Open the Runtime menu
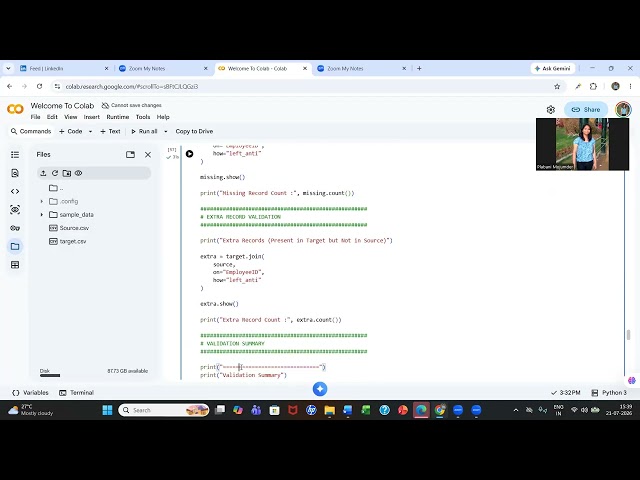Screen dimensions: 640x480 (118, 117)
